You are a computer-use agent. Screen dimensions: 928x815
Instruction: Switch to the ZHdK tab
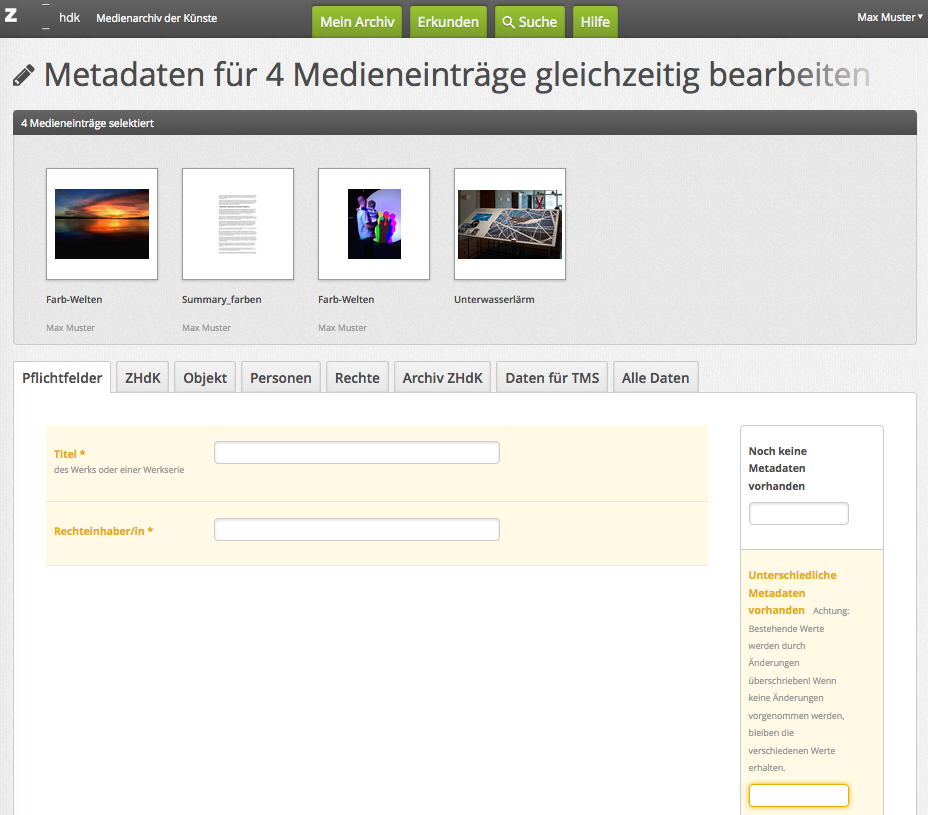[142, 378]
